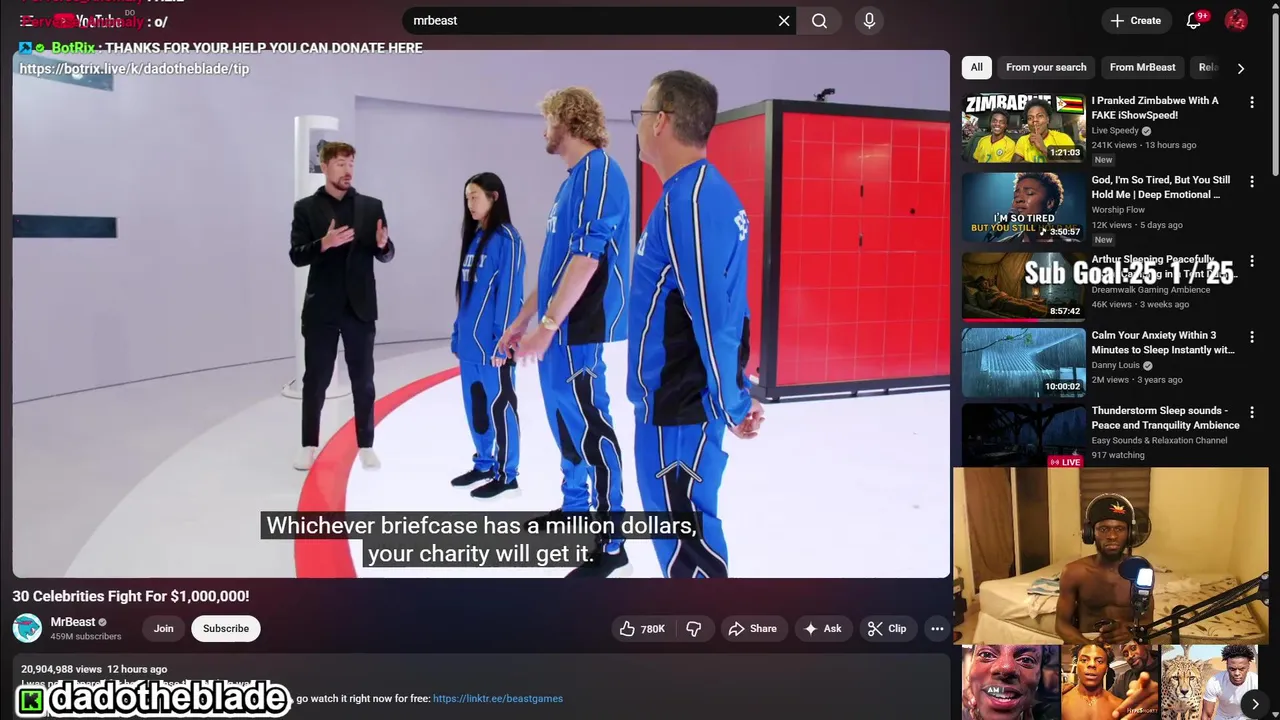Dislike the video with thumbs down

693,628
